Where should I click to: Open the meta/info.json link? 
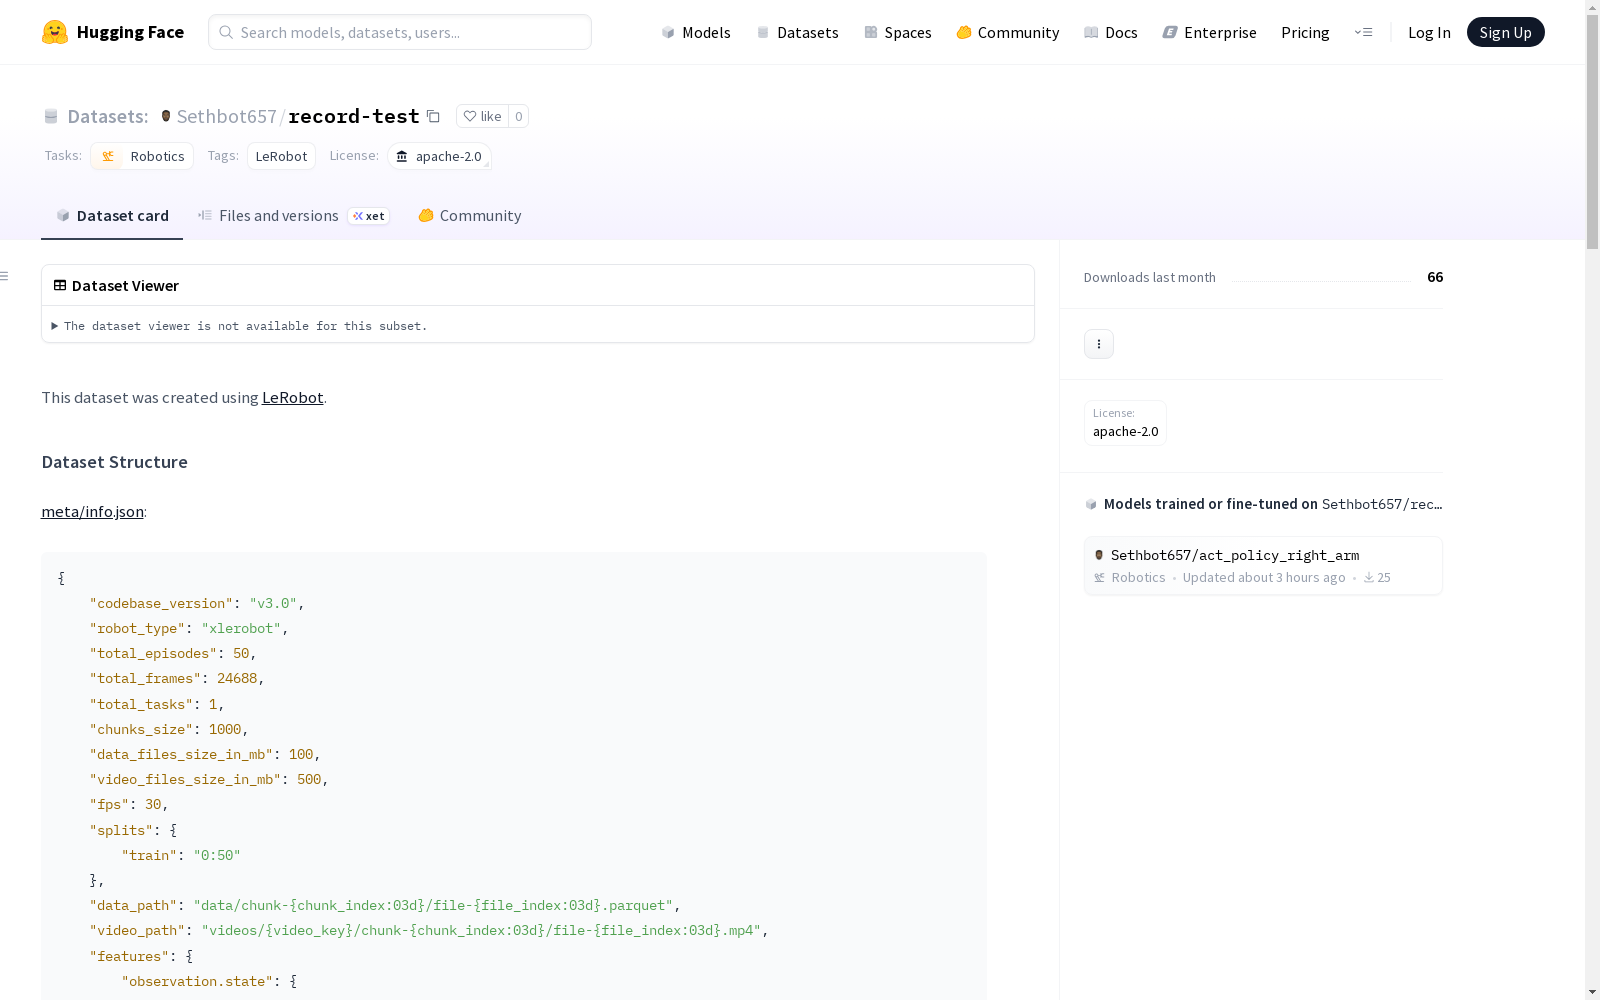(92, 511)
